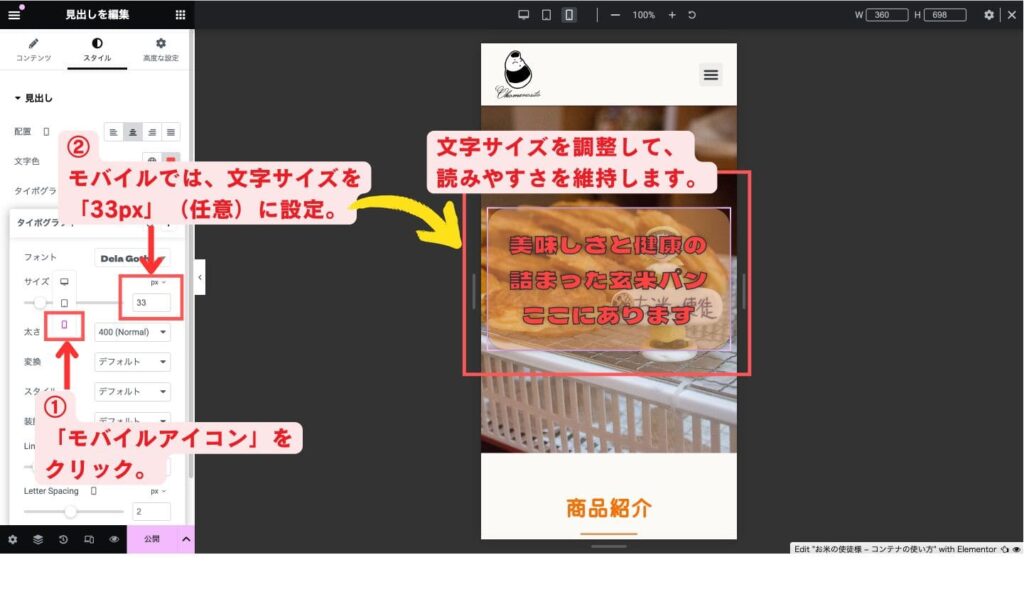Select the mobile device for サイズ
Image resolution: width=1024 pixels, height=609 pixels.
[64, 324]
